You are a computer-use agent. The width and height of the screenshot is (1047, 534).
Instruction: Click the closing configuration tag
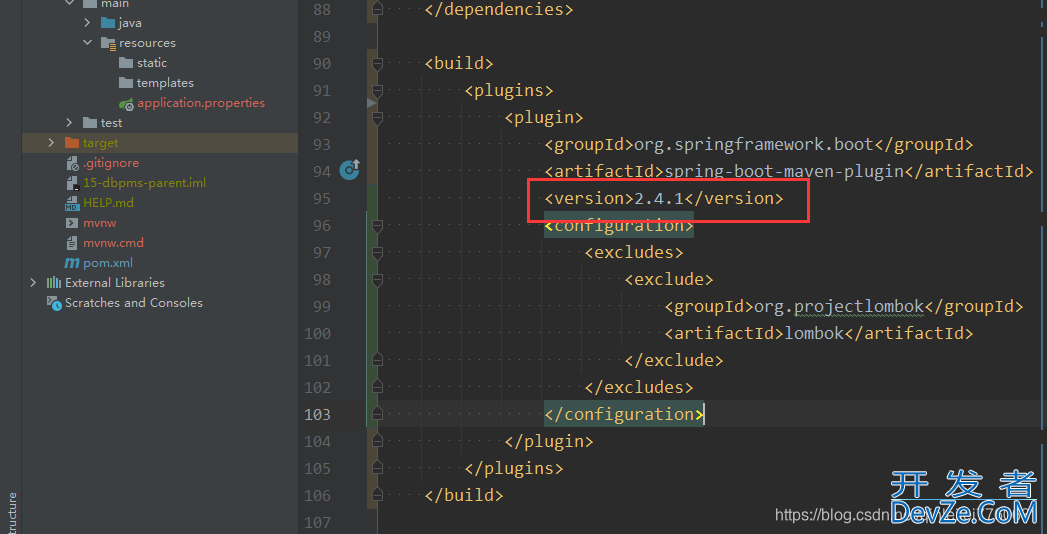tap(624, 415)
